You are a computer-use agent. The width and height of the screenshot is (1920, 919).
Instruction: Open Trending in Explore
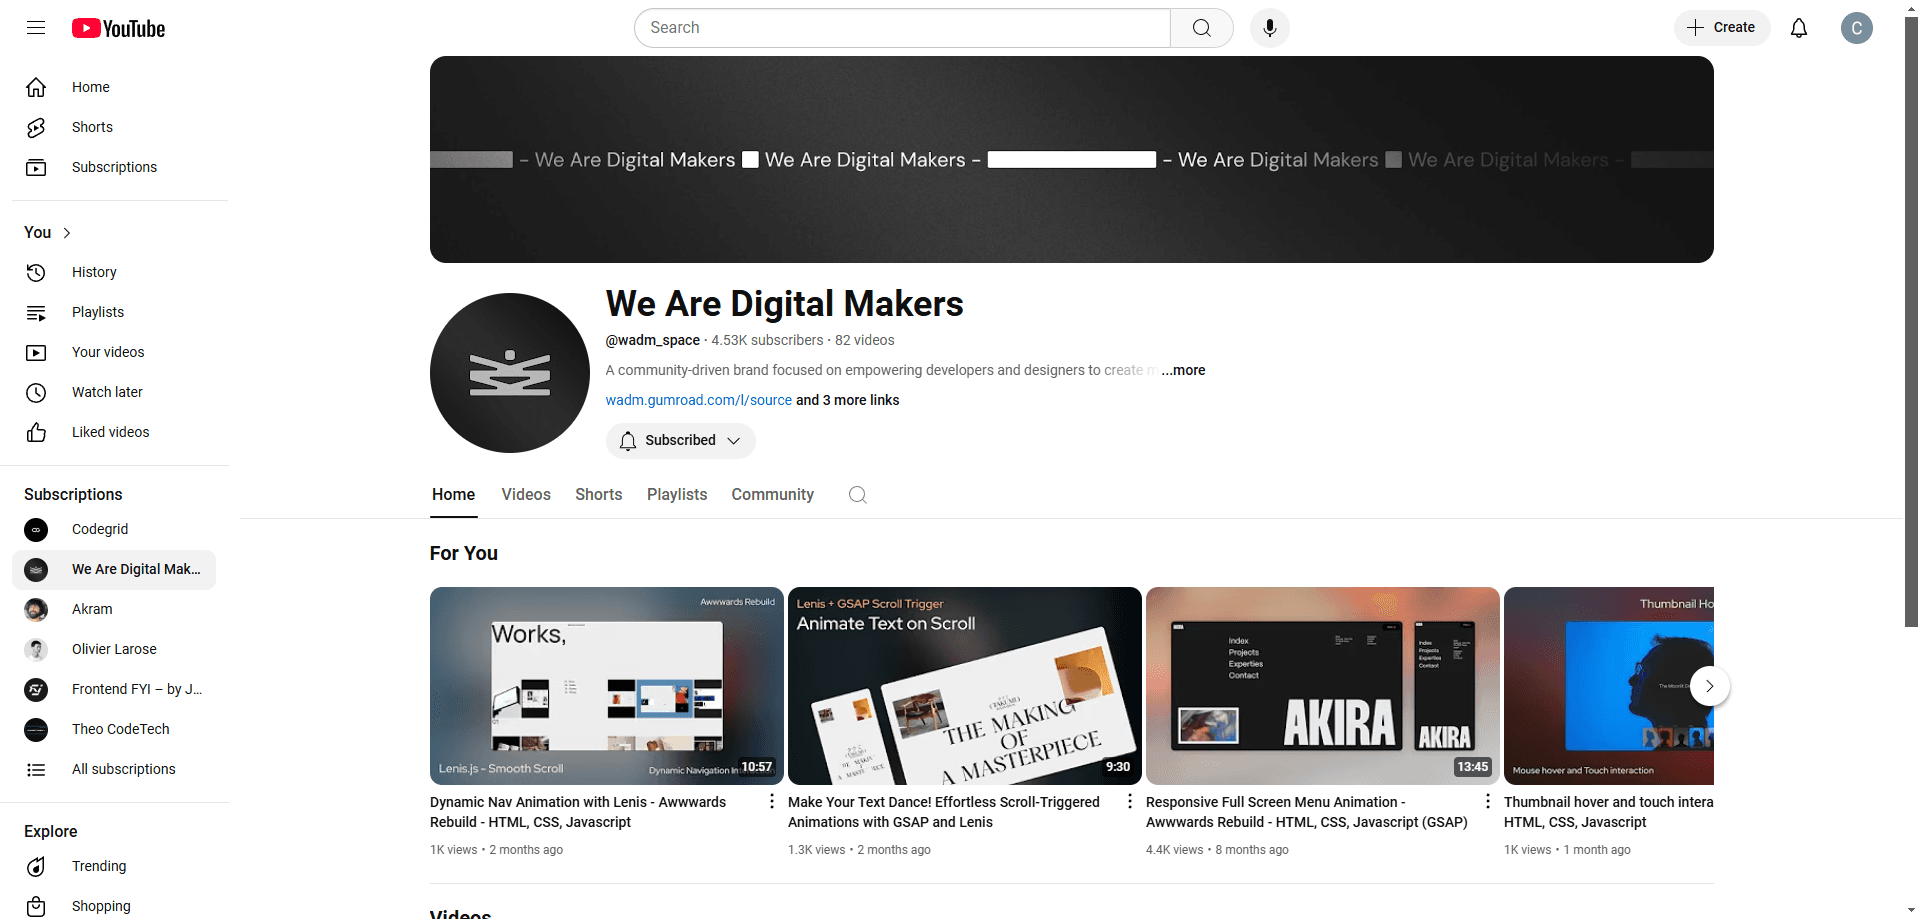point(114,866)
